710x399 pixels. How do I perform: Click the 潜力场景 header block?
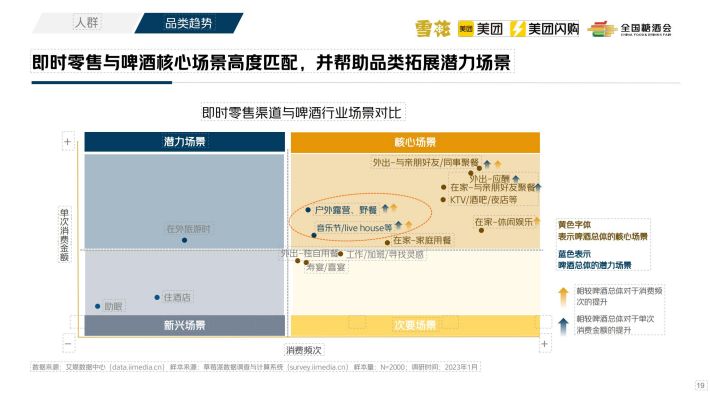[185, 142]
